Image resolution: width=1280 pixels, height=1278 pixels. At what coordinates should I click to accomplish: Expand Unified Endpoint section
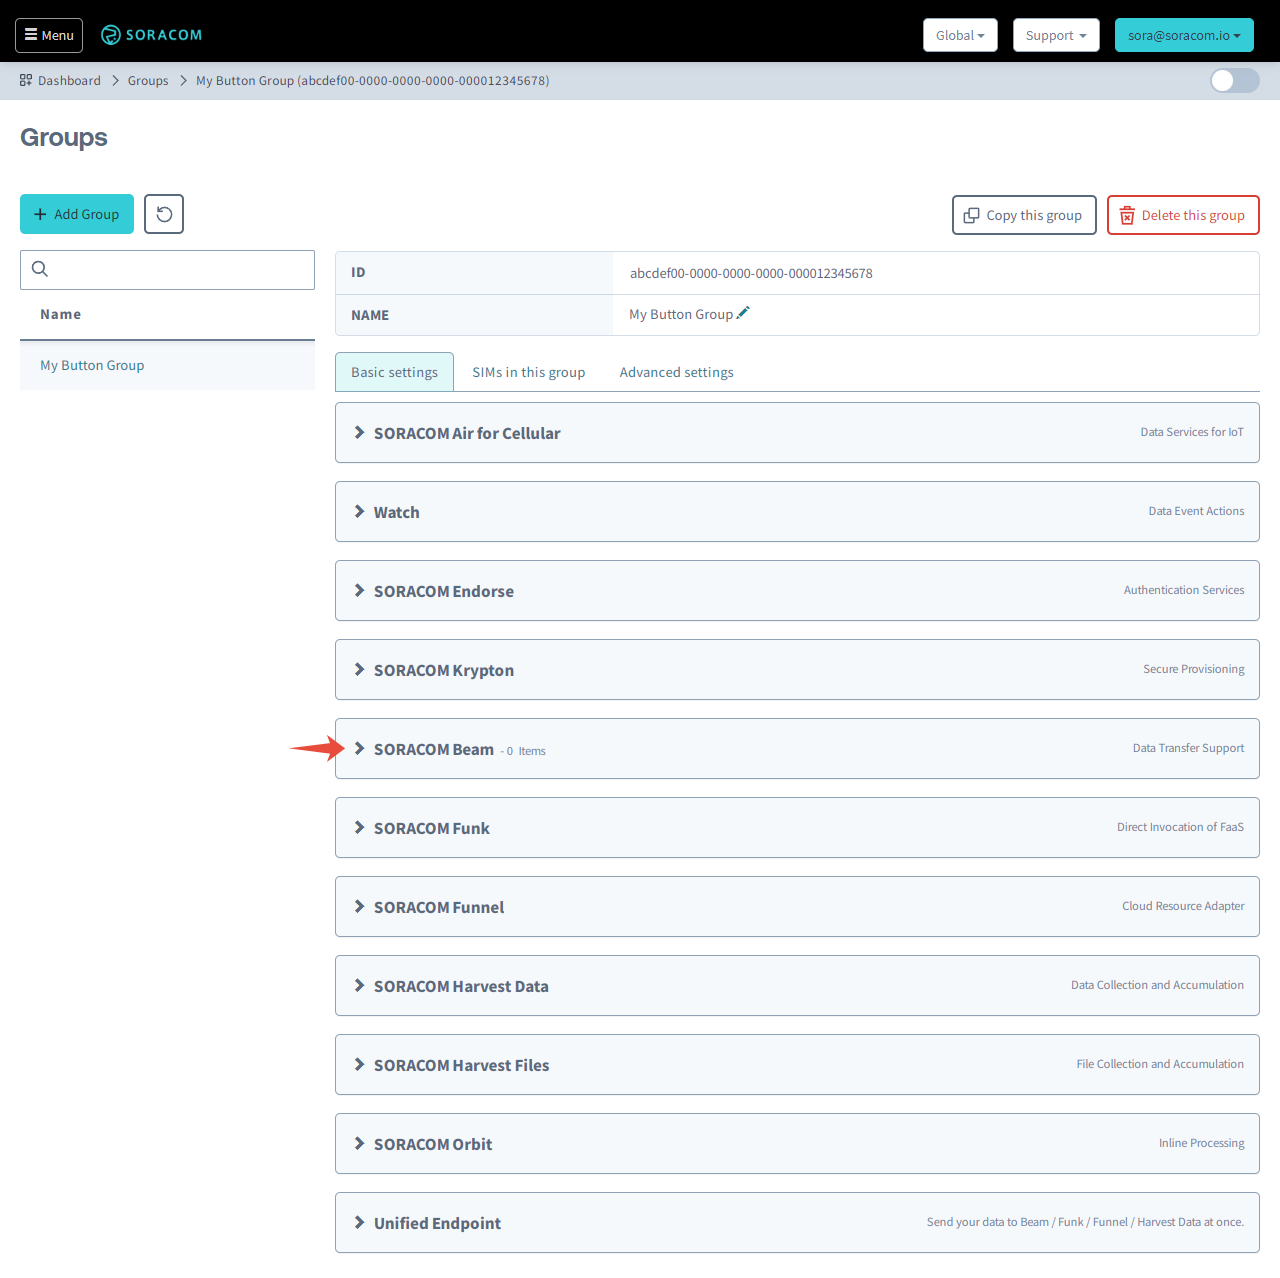click(x=797, y=1223)
